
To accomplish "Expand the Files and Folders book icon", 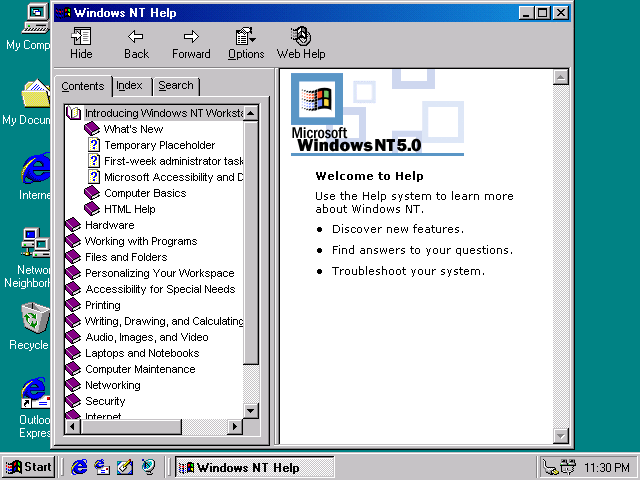I will click(x=73, y=257).
